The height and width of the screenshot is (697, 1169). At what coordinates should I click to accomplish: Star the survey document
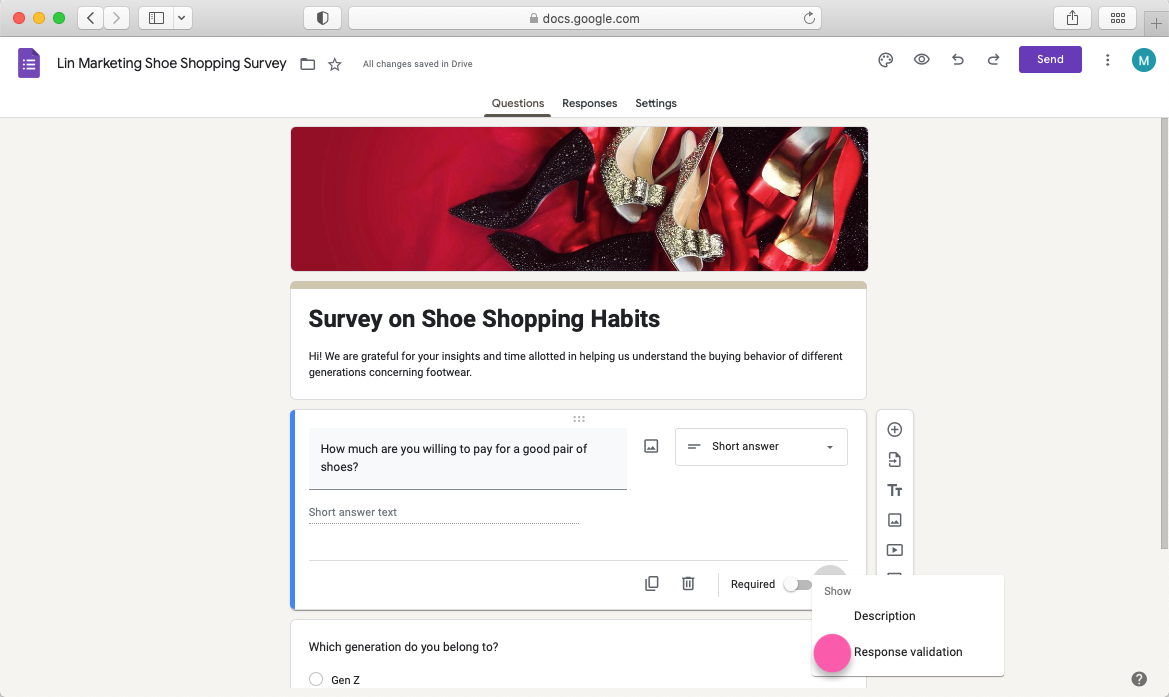pyautogui.click(x=335, y=64)
